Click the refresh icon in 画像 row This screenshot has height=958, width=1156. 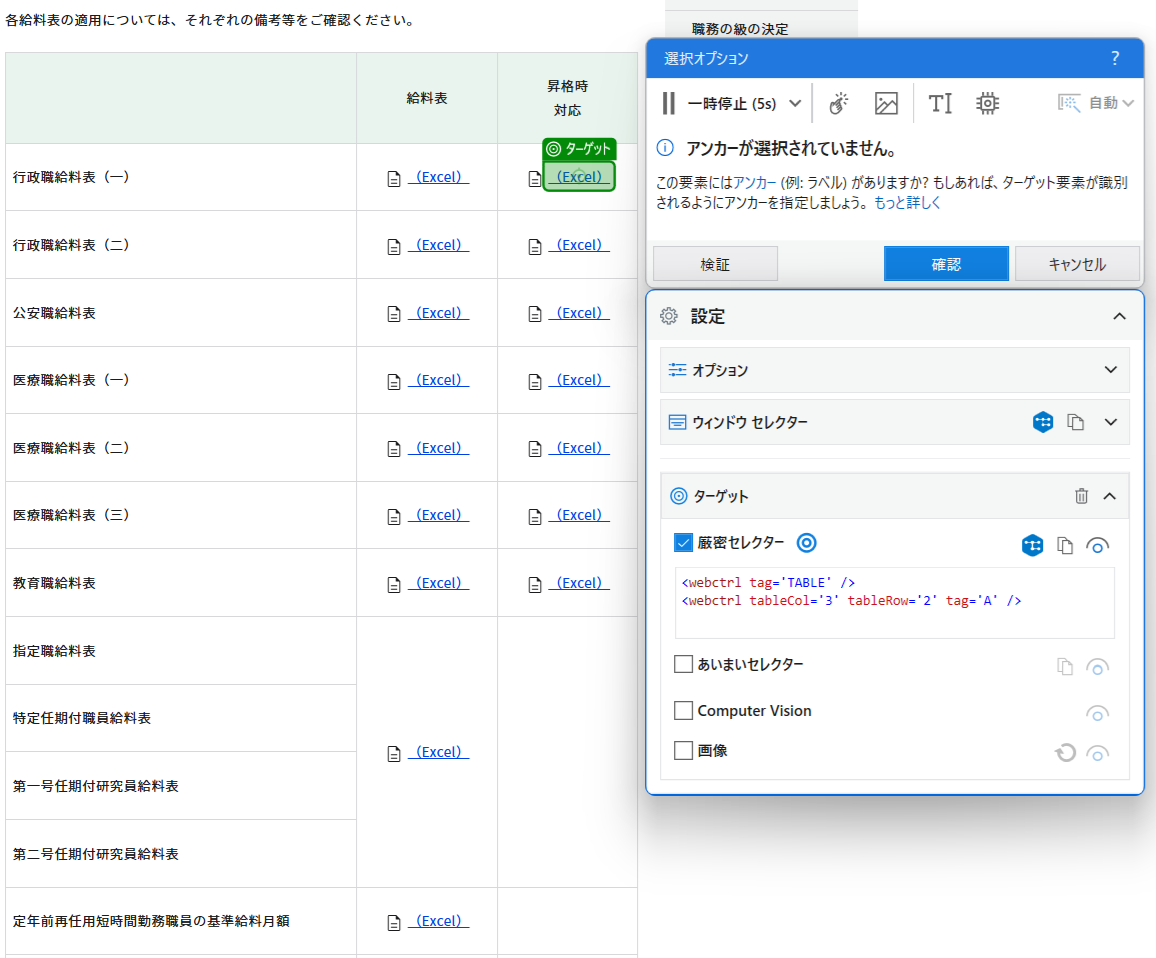[x=1065, y=753]
